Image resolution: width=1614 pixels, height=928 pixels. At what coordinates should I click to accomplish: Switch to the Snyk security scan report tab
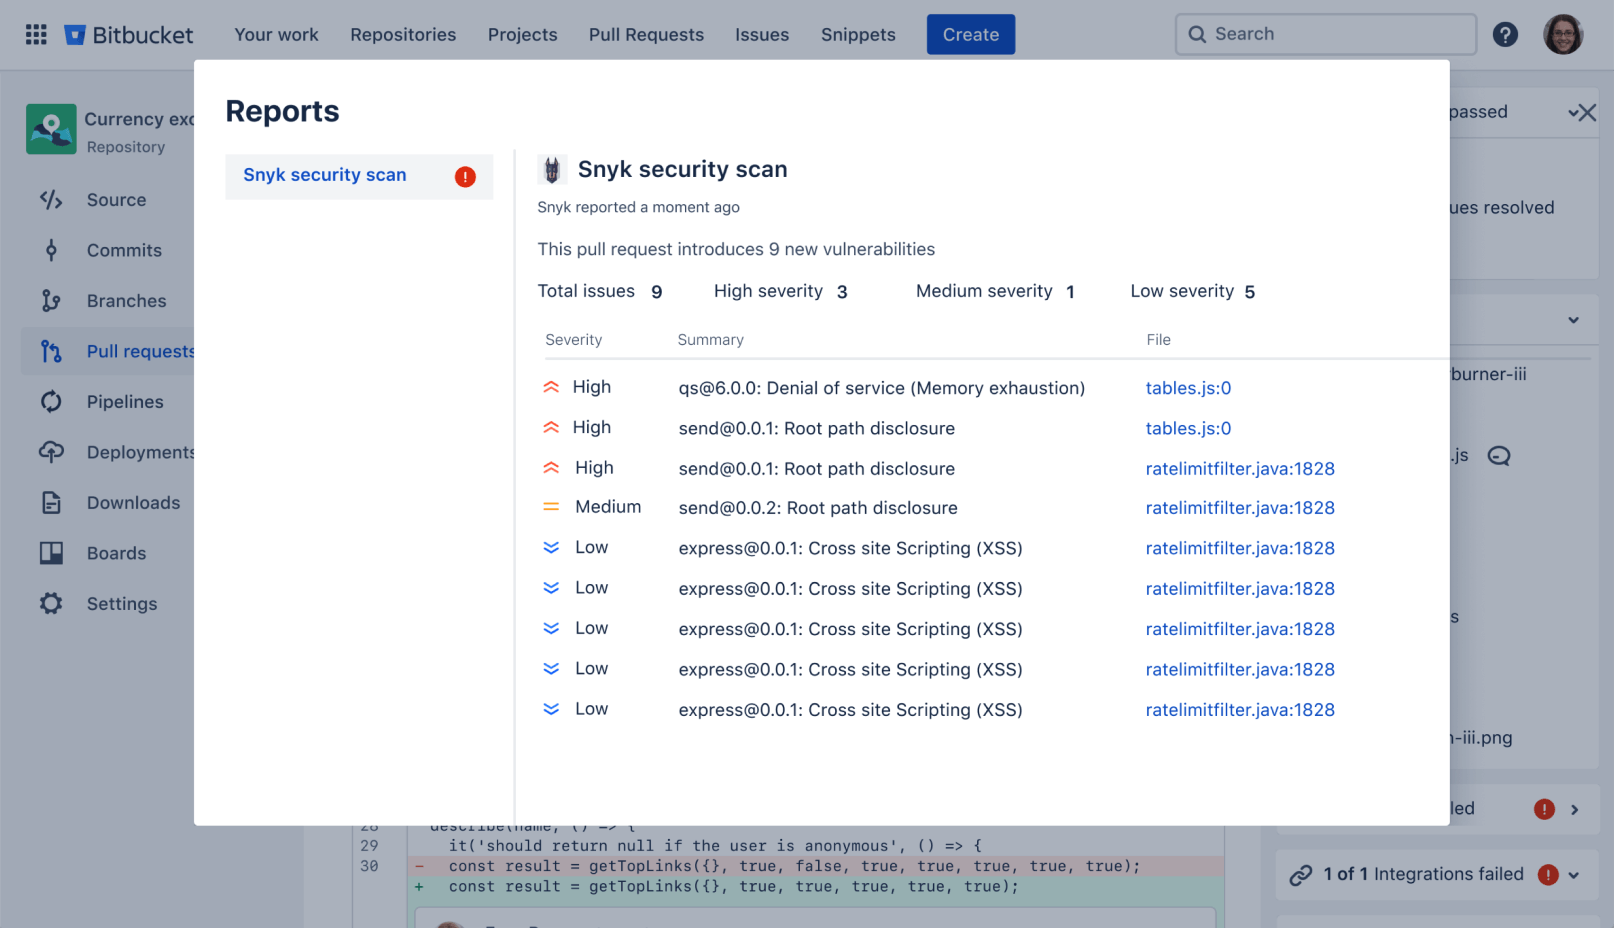click(x=324, y=175)
